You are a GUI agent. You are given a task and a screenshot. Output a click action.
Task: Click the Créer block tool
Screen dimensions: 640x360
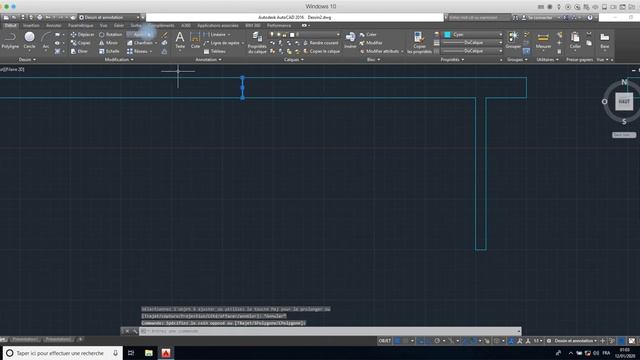(368, 35)
